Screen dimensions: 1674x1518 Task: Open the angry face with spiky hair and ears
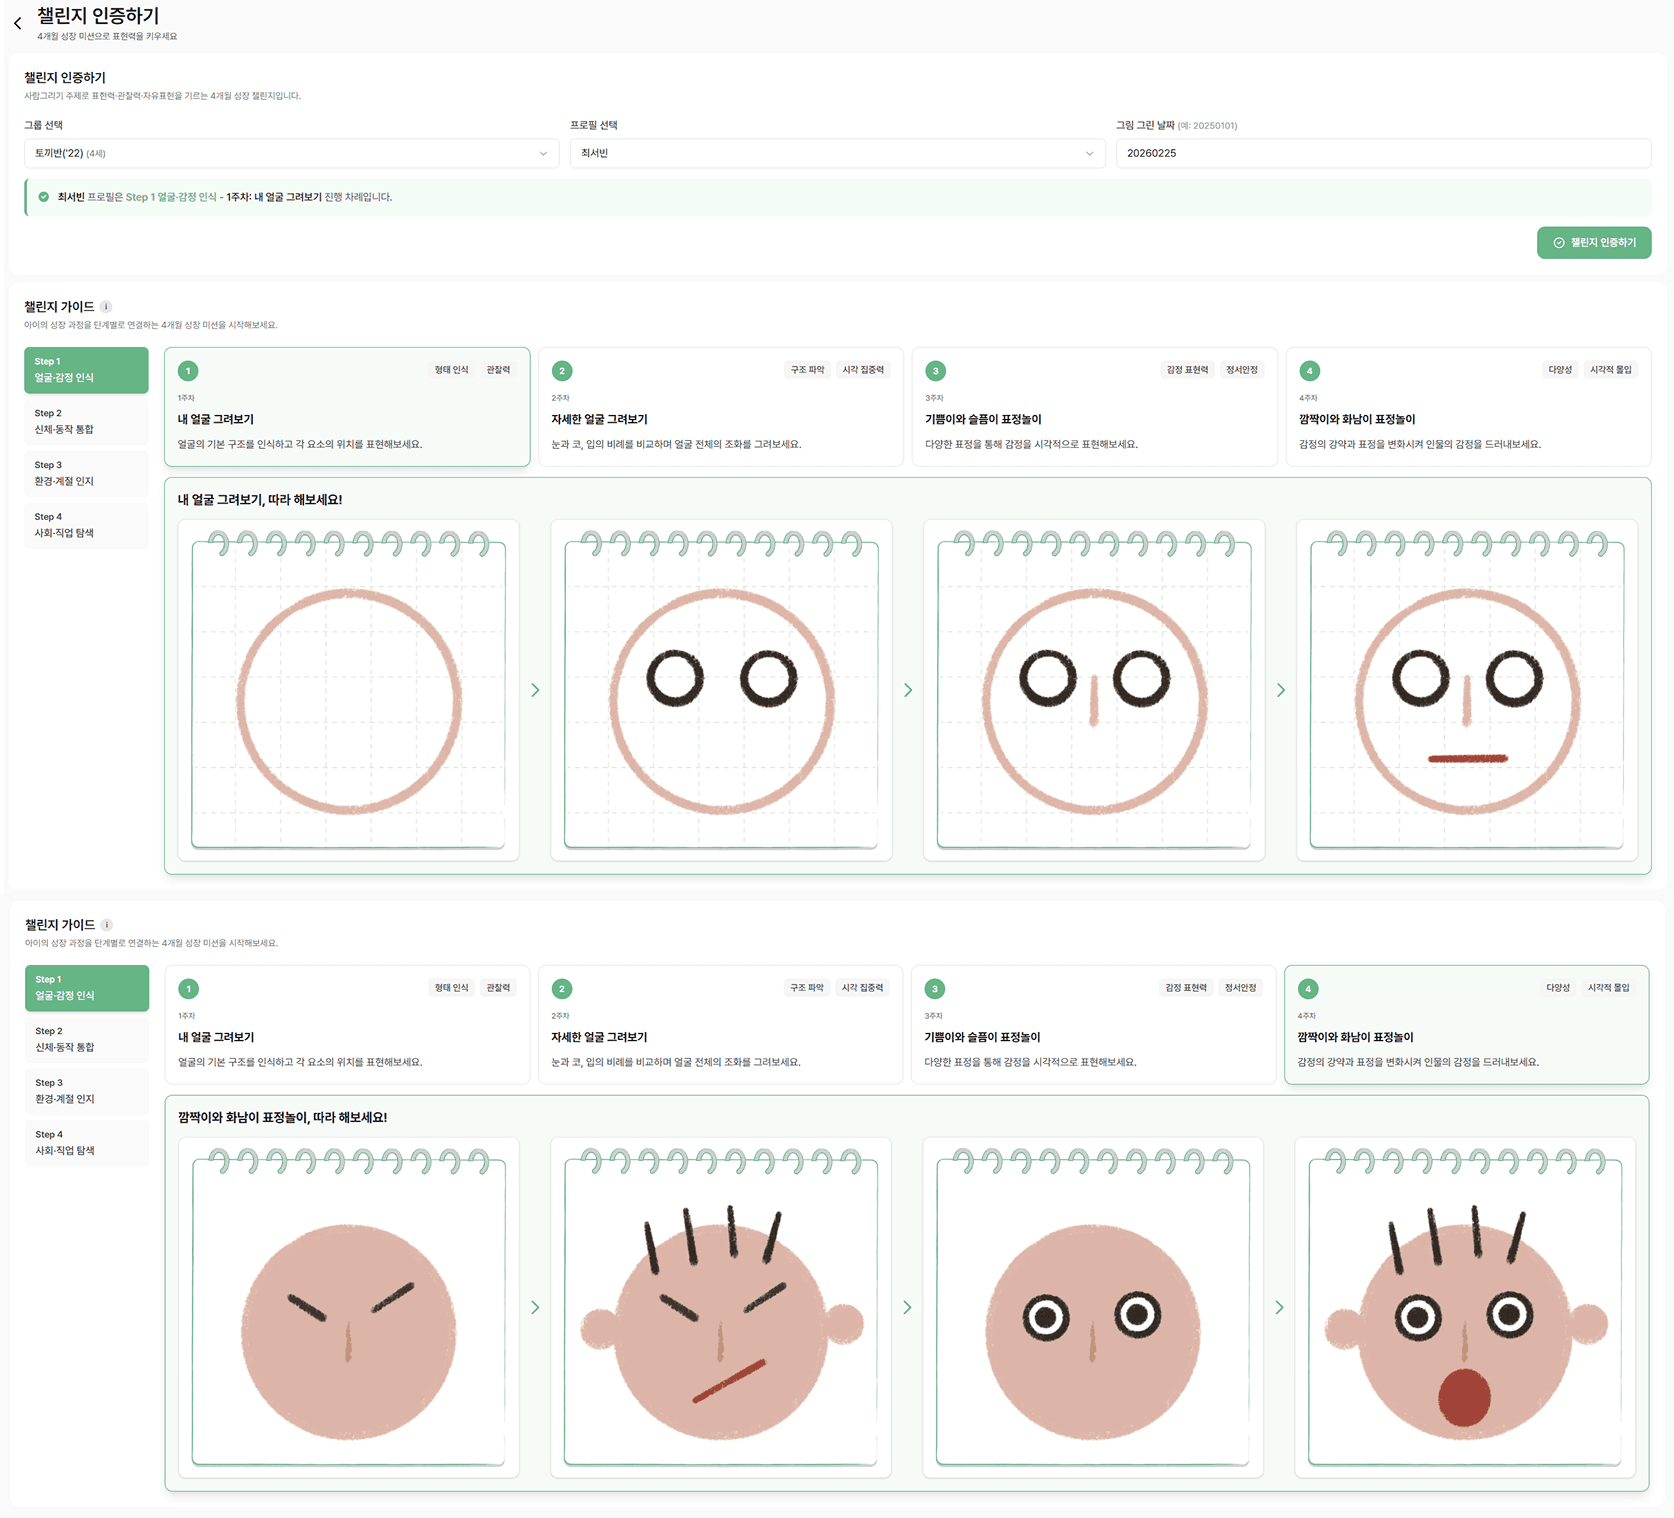pyautogui.click(x=720, y=1307)
